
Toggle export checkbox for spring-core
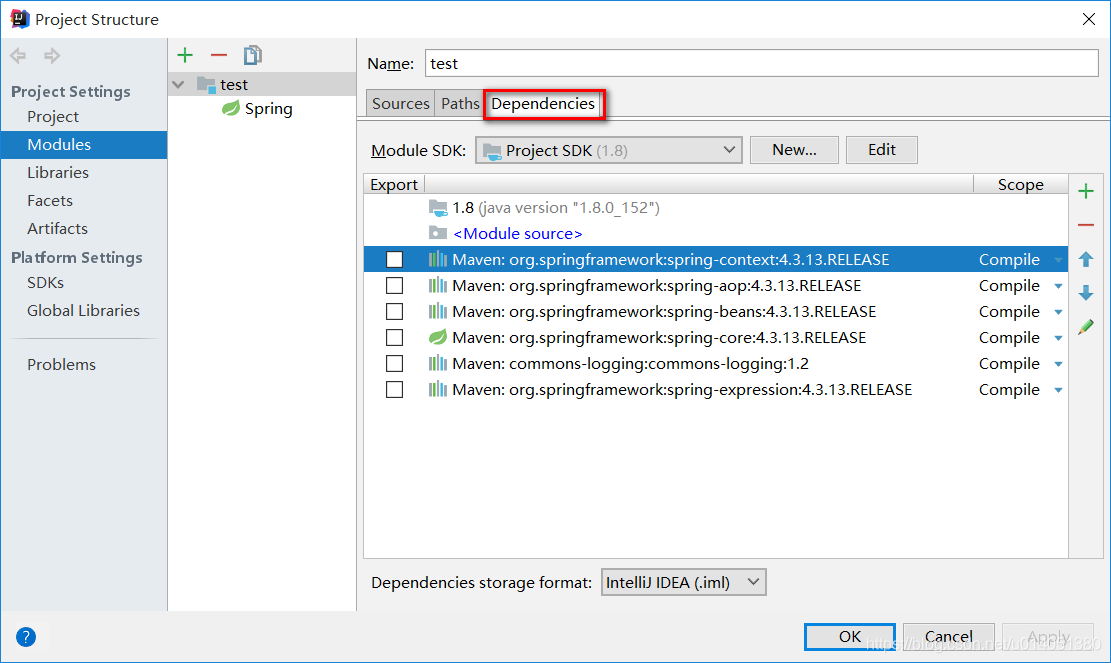tap(395, 337)
